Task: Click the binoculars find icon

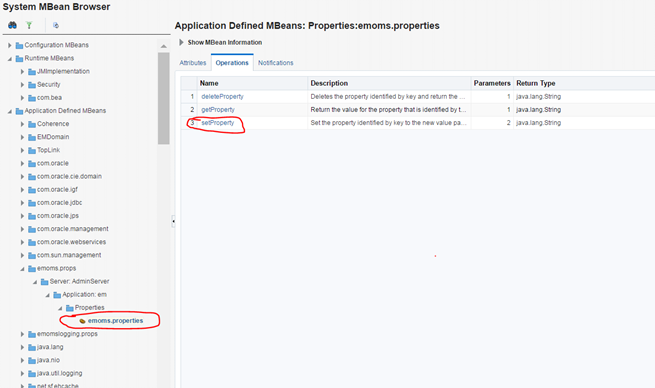Action: click(x=13, y=25)
